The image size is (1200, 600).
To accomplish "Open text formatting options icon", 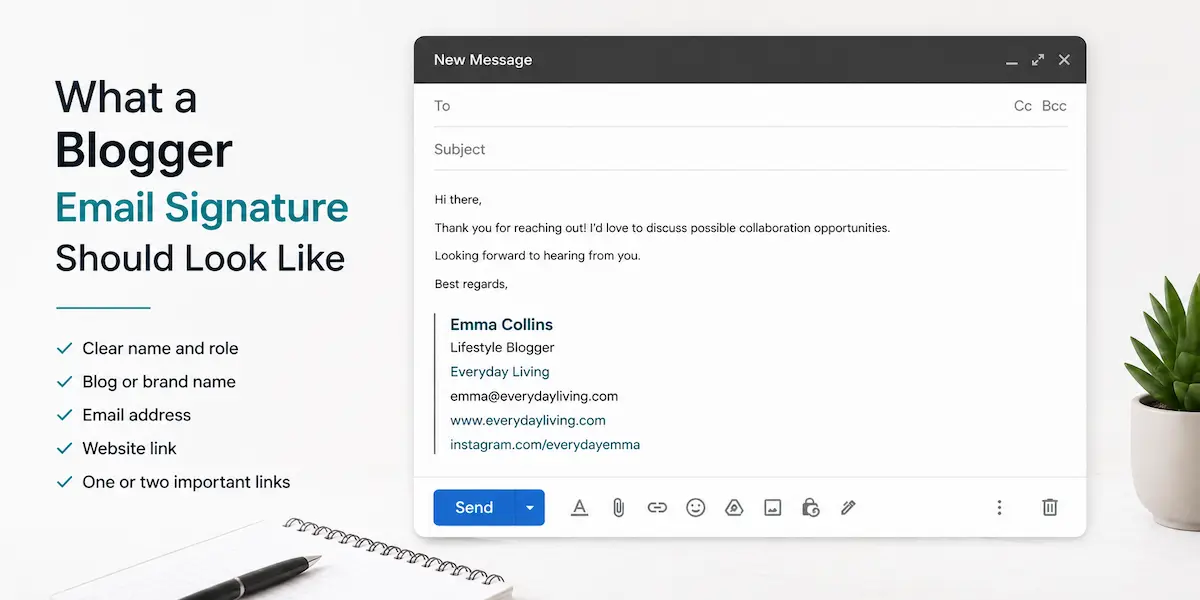I will pyautogui.click(x=579, y=508).
